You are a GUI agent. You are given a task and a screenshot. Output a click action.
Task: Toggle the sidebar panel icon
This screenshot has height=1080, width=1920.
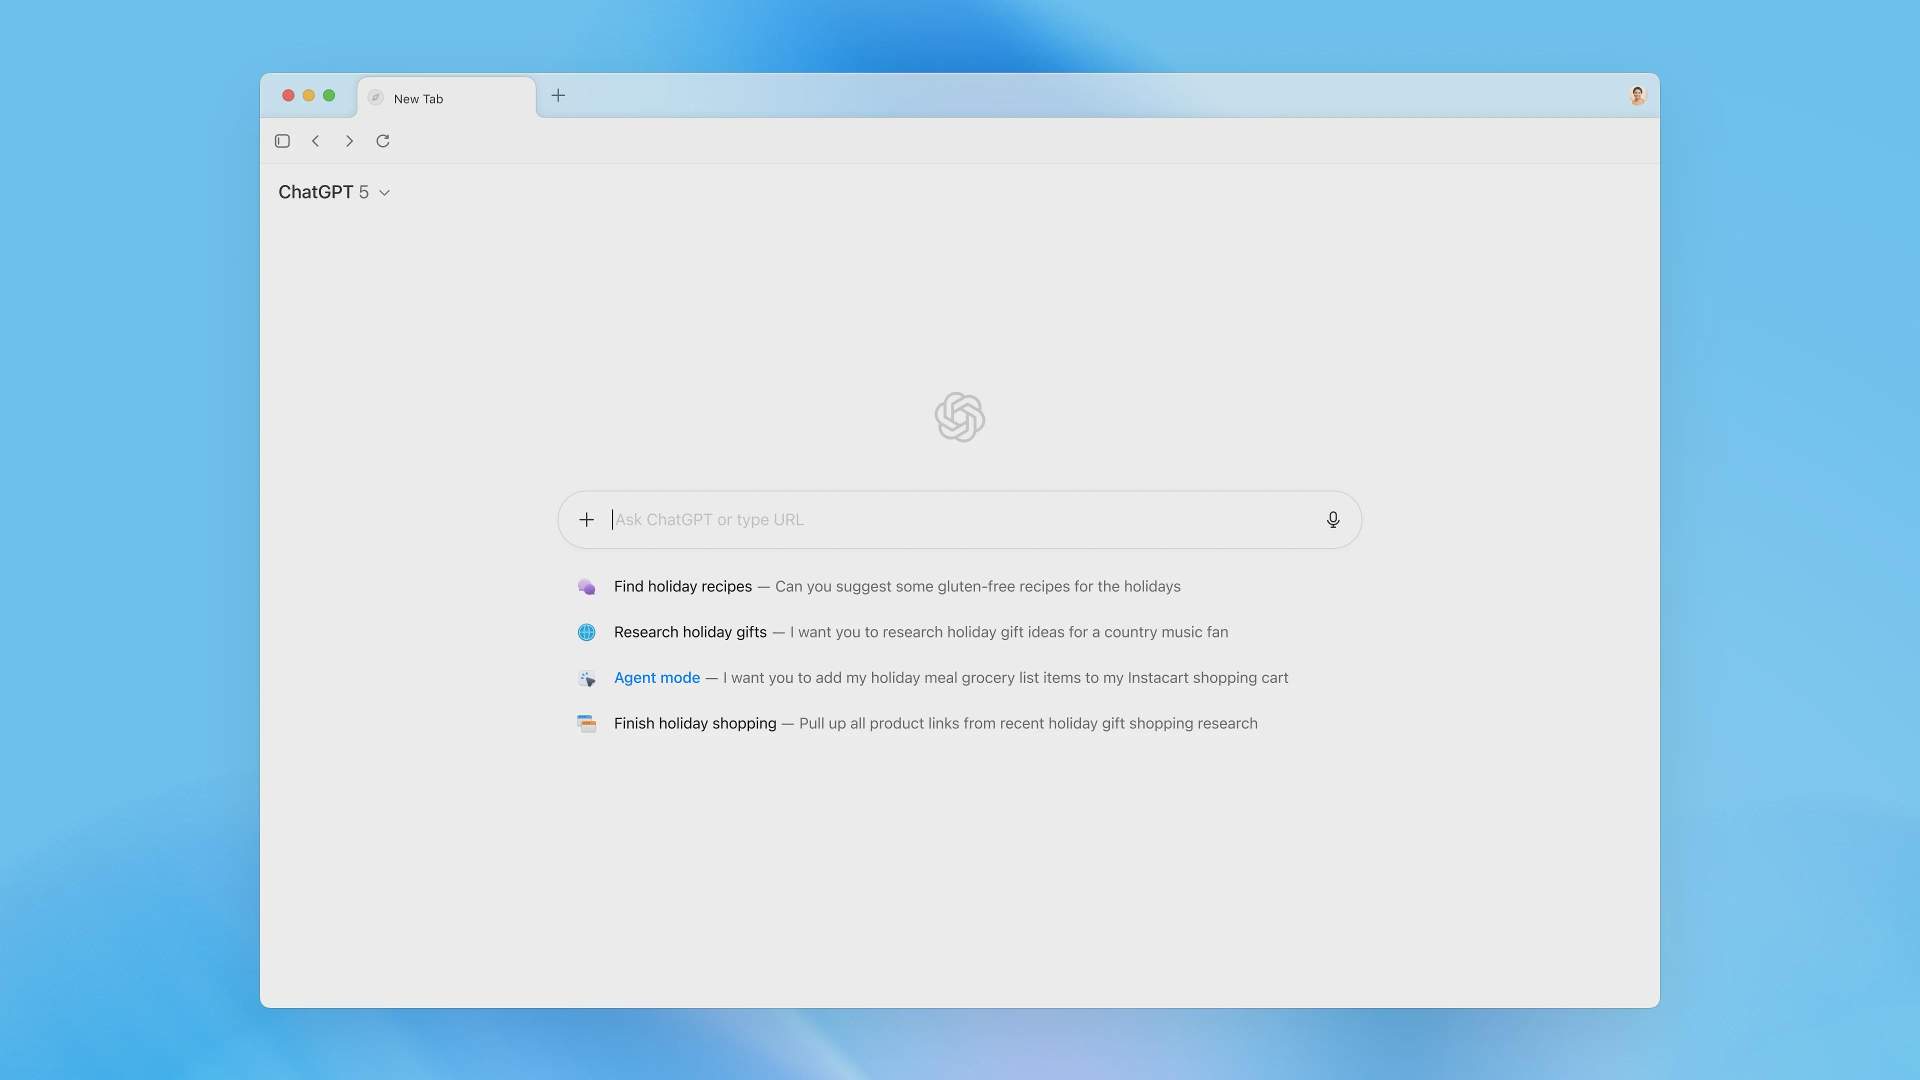(x=282, y=141)
